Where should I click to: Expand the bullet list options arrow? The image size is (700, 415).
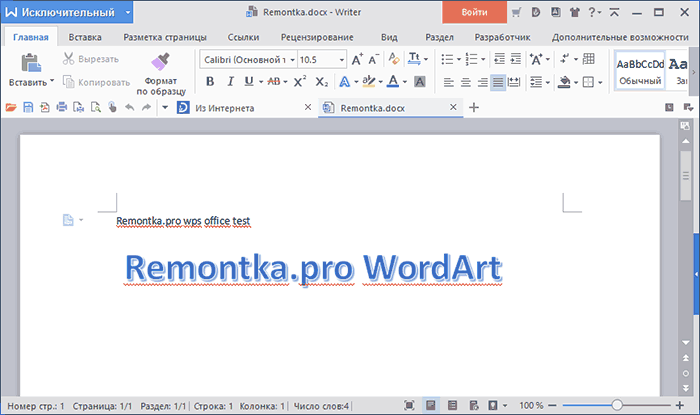pos(458,59)
